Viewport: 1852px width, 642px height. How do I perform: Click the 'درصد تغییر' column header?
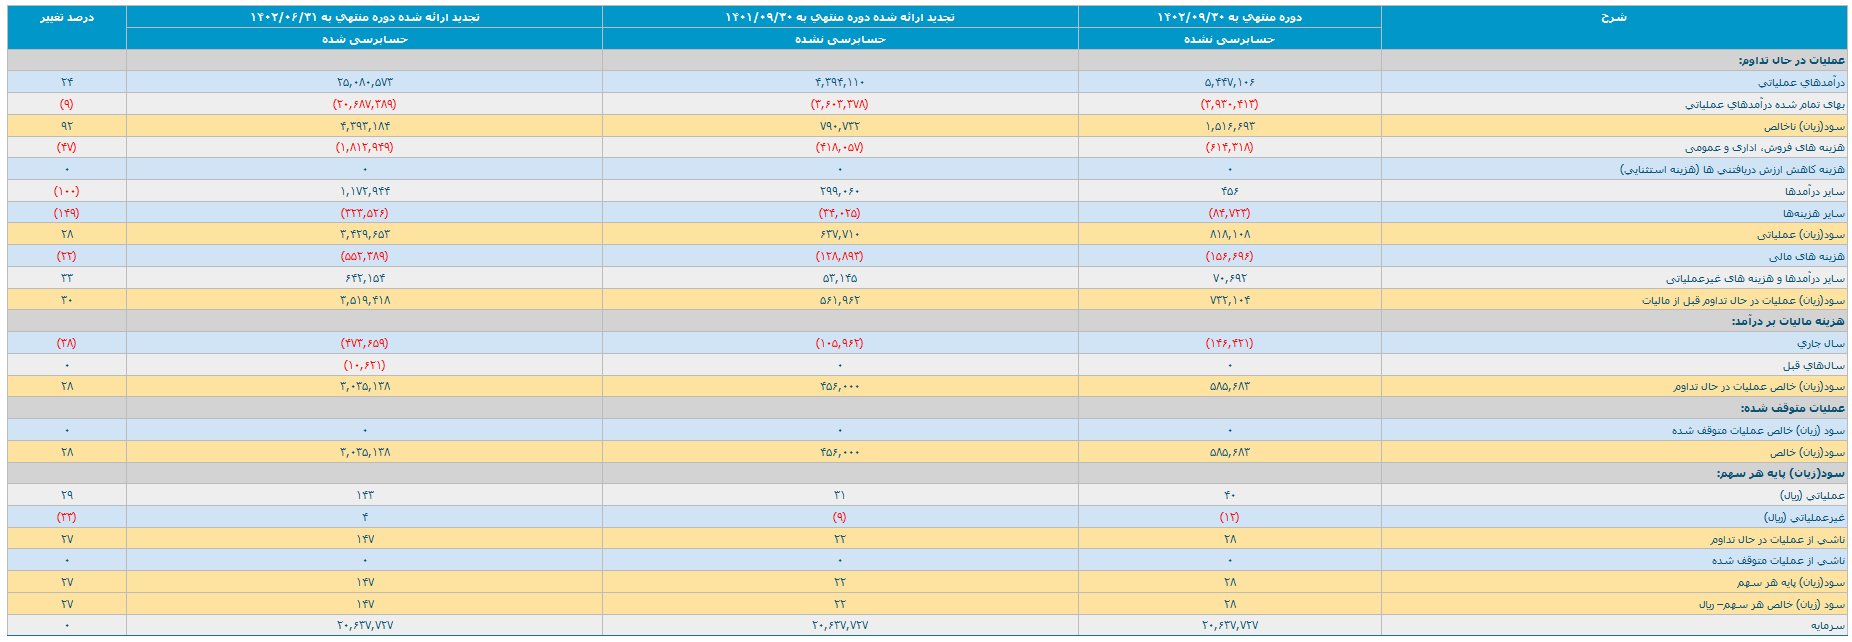pos(66,18)
